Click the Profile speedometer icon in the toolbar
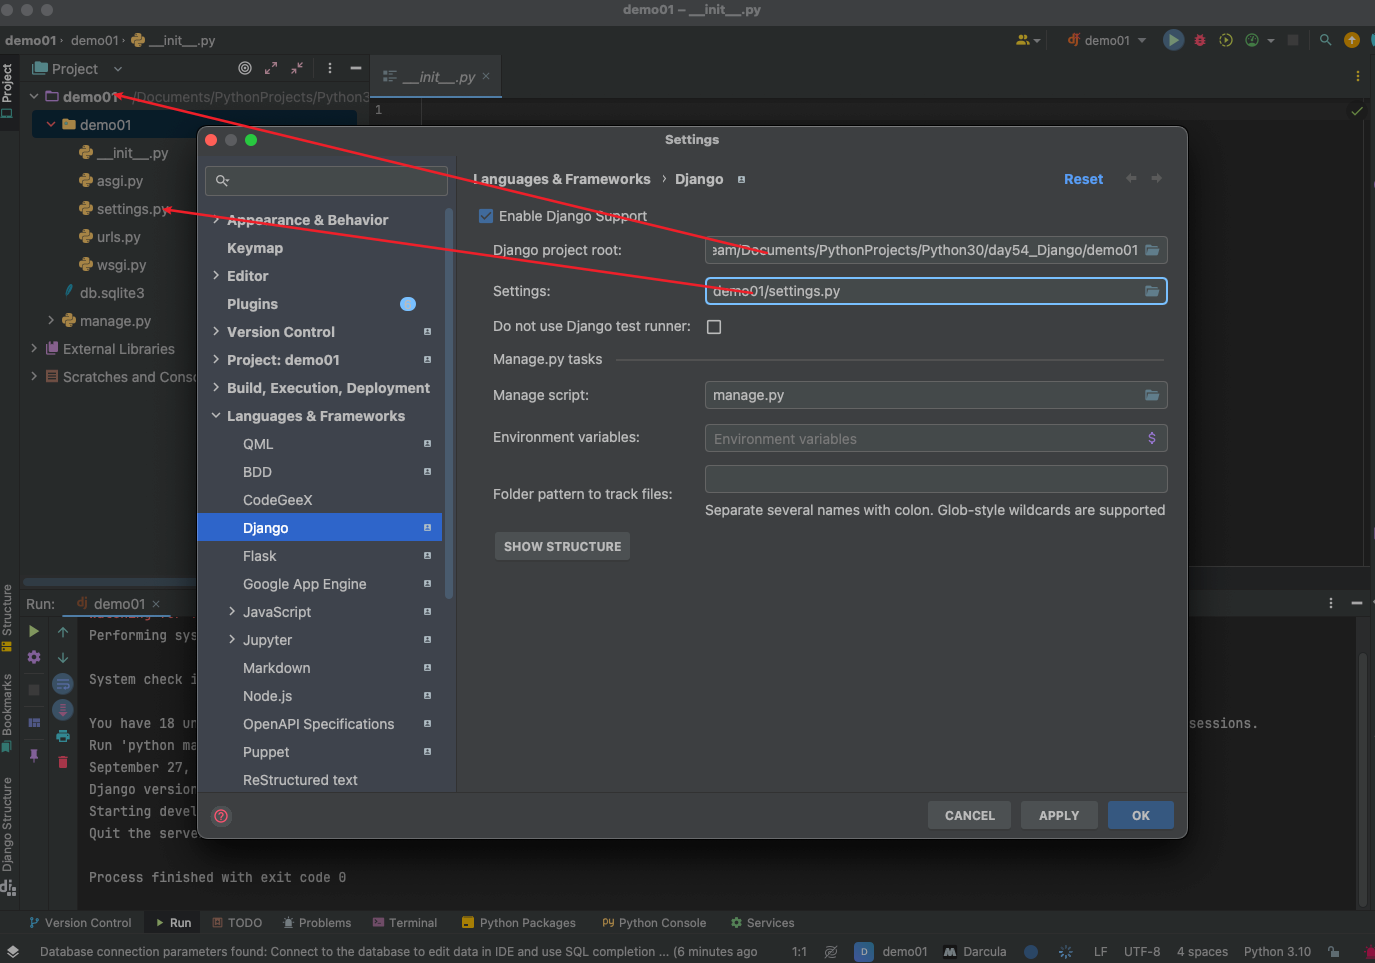This screenshot has height=963, width=1375. pos(1252,40)
